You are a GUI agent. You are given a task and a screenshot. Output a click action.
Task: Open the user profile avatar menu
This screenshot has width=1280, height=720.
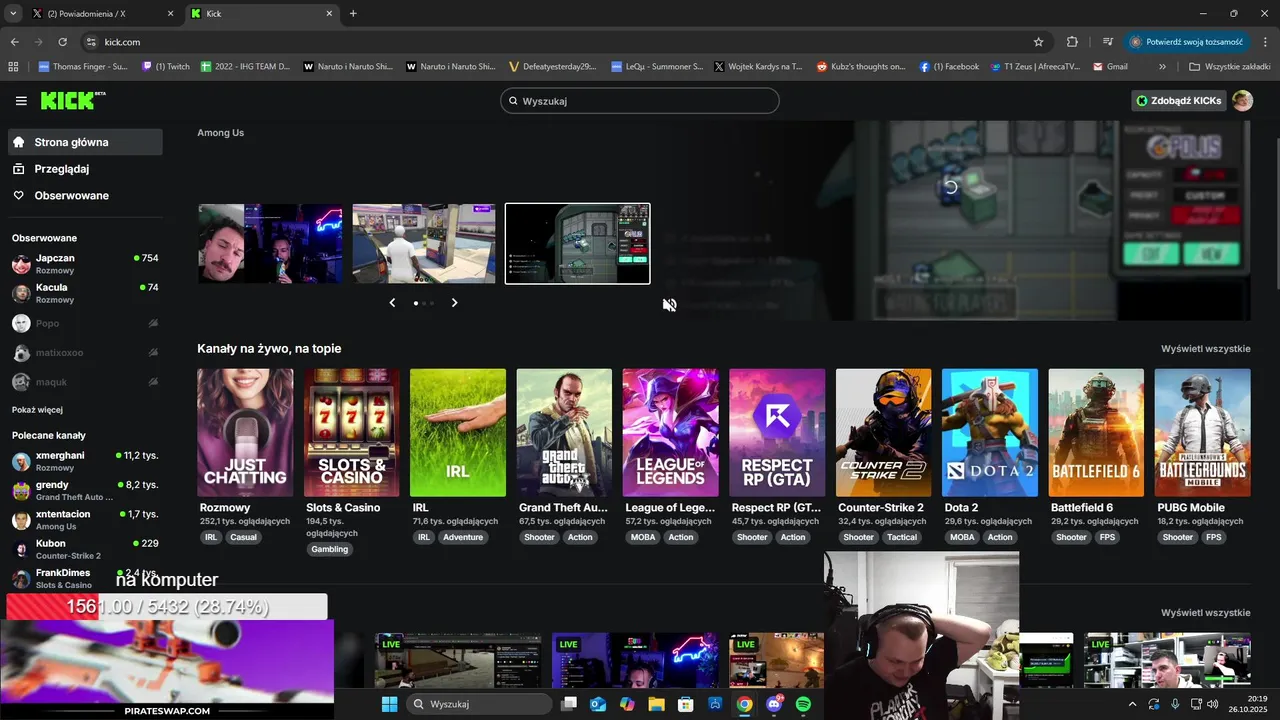(1242, 100)
